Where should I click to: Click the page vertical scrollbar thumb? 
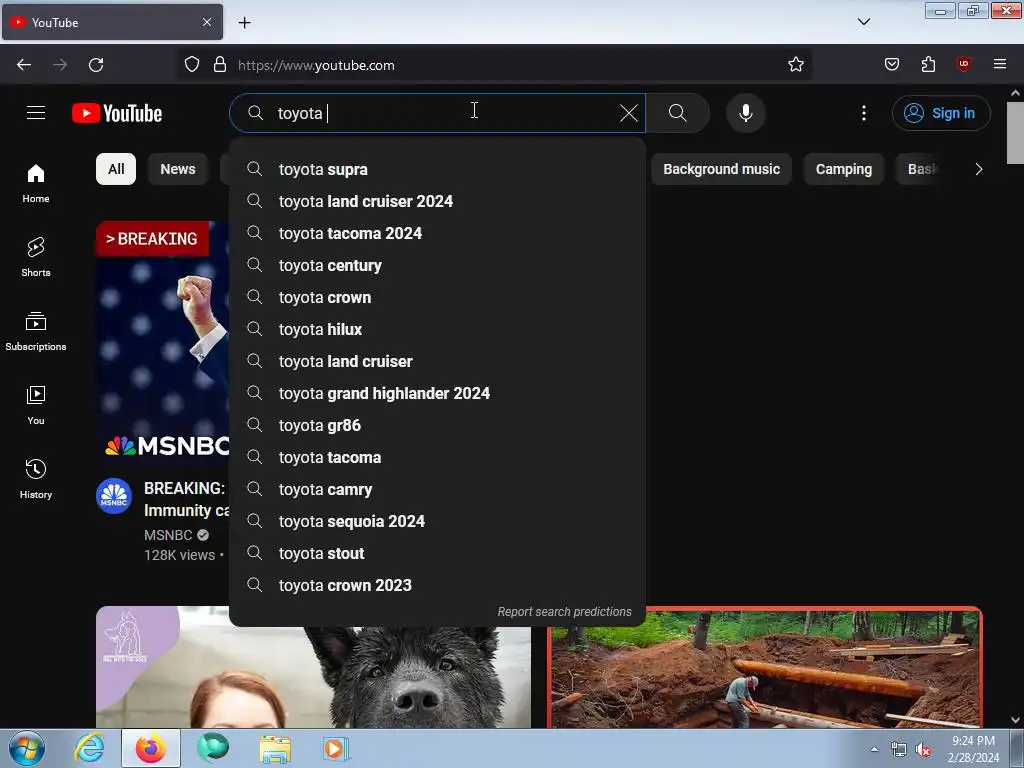point(1015,133)
